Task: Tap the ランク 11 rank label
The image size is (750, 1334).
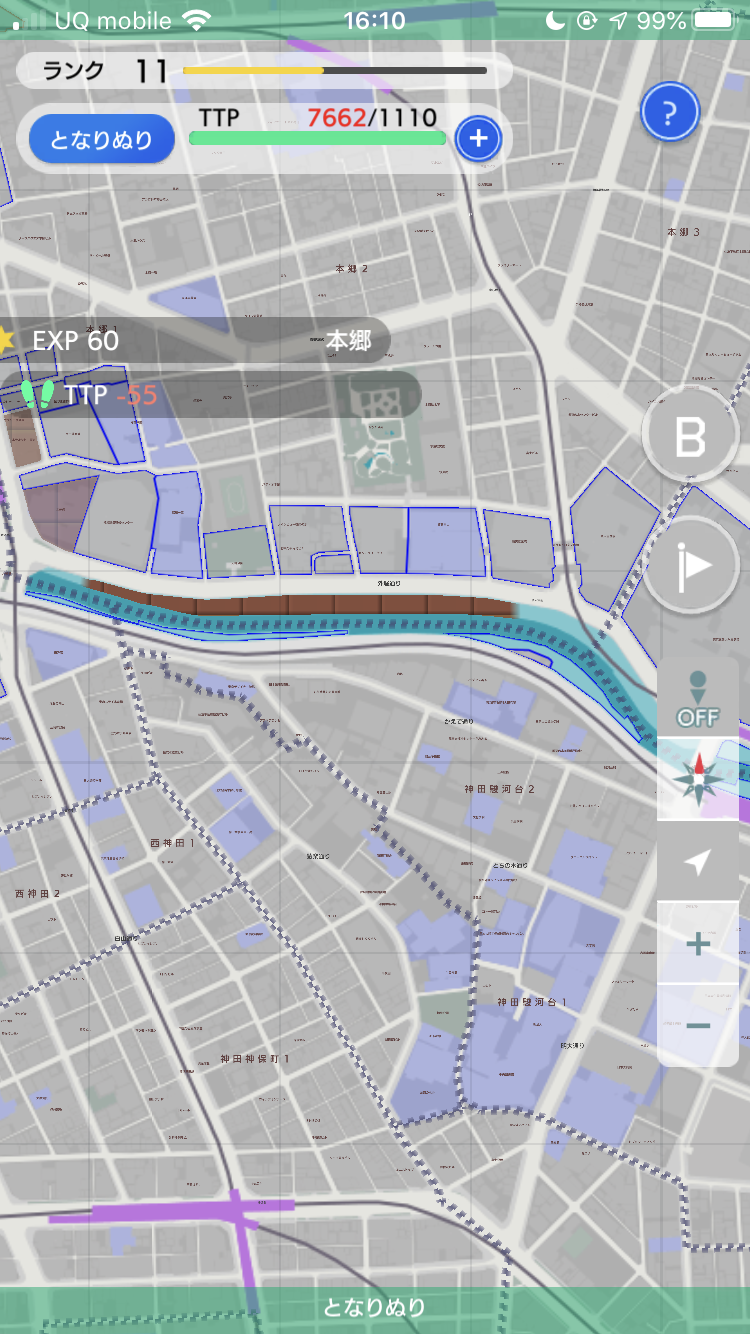Action: (105, 71)
